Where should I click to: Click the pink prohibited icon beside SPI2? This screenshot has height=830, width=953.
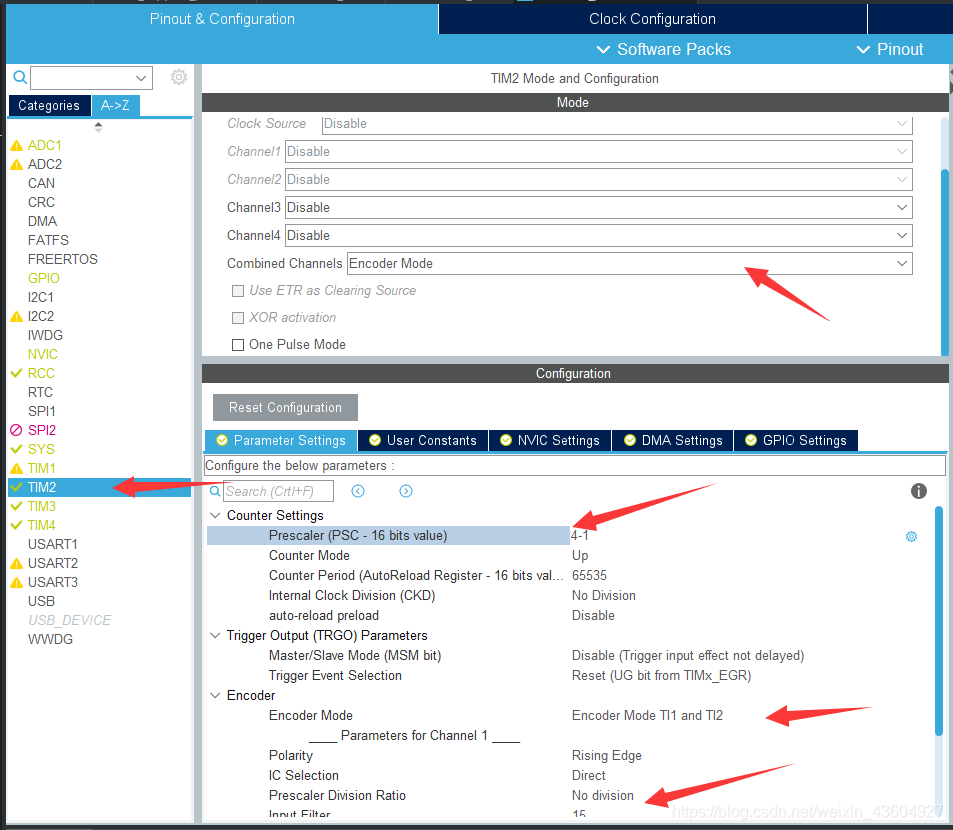click(17, 430)
